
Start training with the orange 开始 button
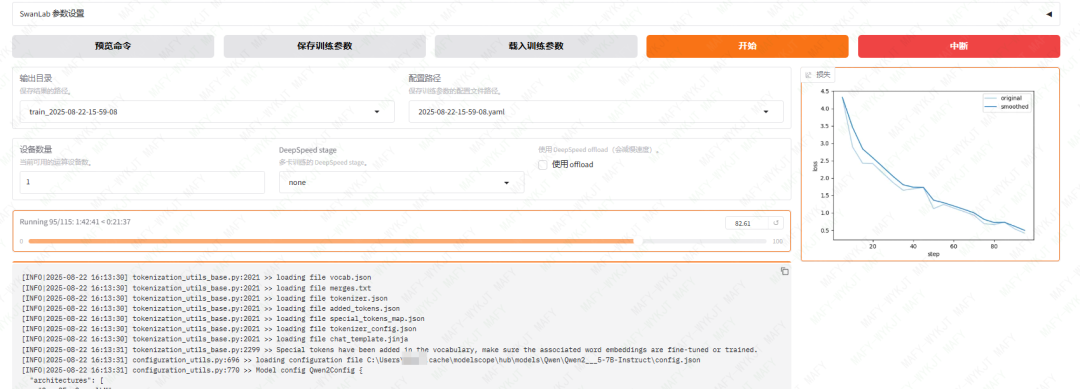point(747,46)
